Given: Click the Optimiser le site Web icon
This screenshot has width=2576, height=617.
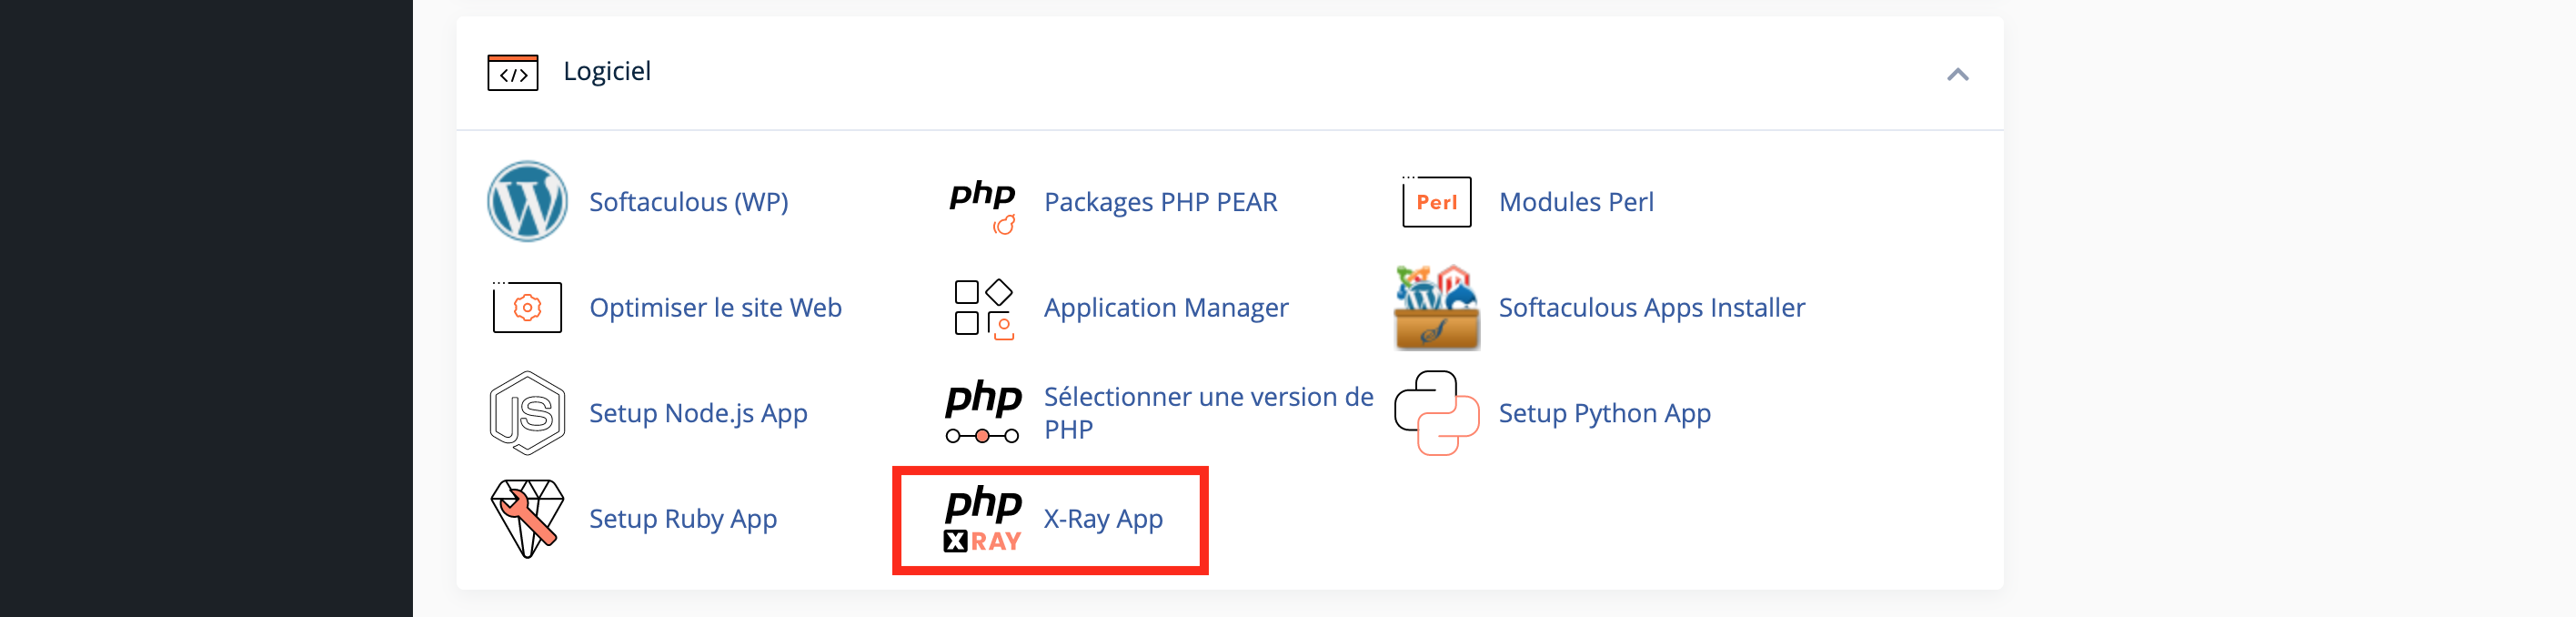Looking at the screenshot, I should [527, 308].
